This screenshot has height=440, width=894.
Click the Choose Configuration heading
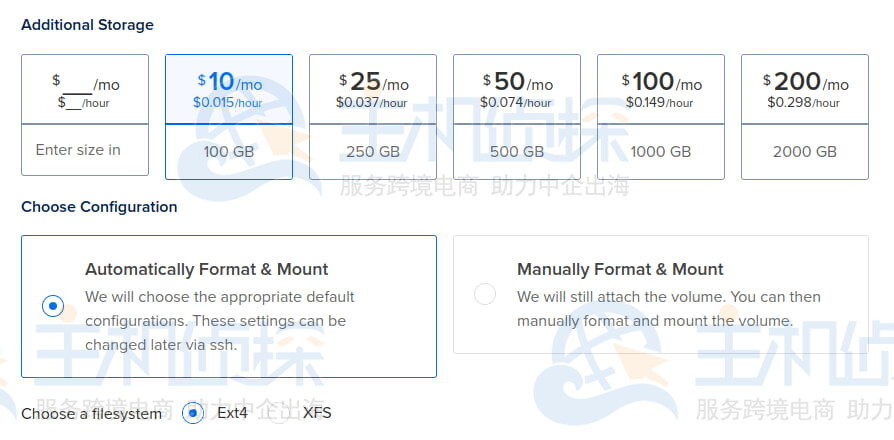[x=99, y=207]
